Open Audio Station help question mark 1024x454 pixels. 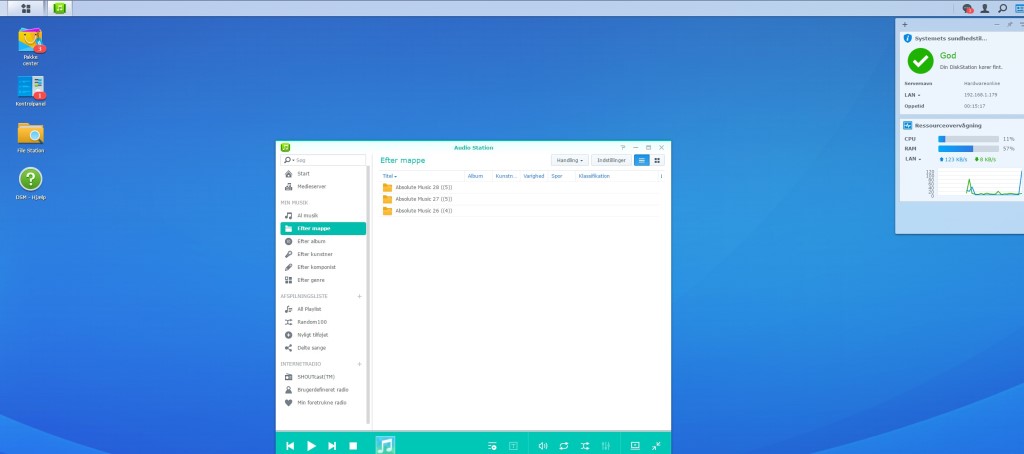[622, 148]
